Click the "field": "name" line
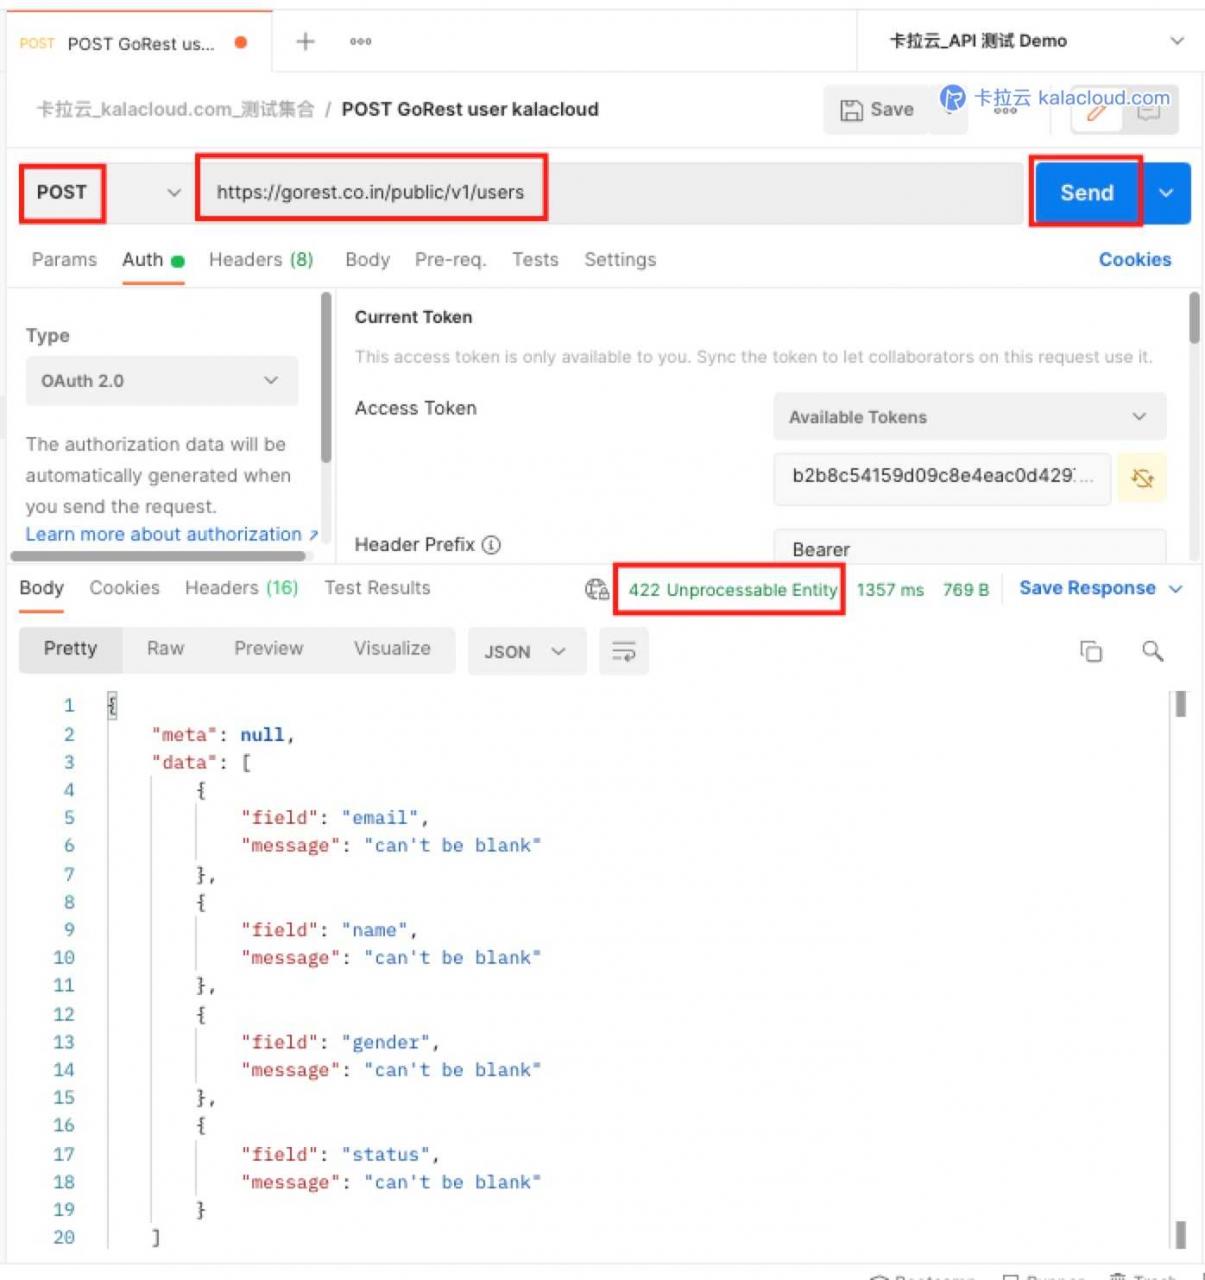Viewport: 1205px width, 1280px height. [x=328, y=930]
